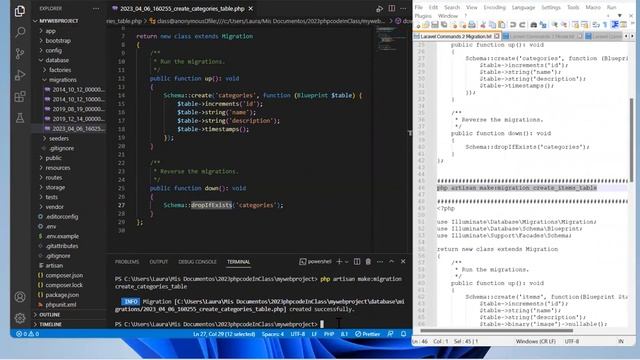Open the Plugins menu in Notepad++
640x360 pixels.
click(x=423, y=16)
